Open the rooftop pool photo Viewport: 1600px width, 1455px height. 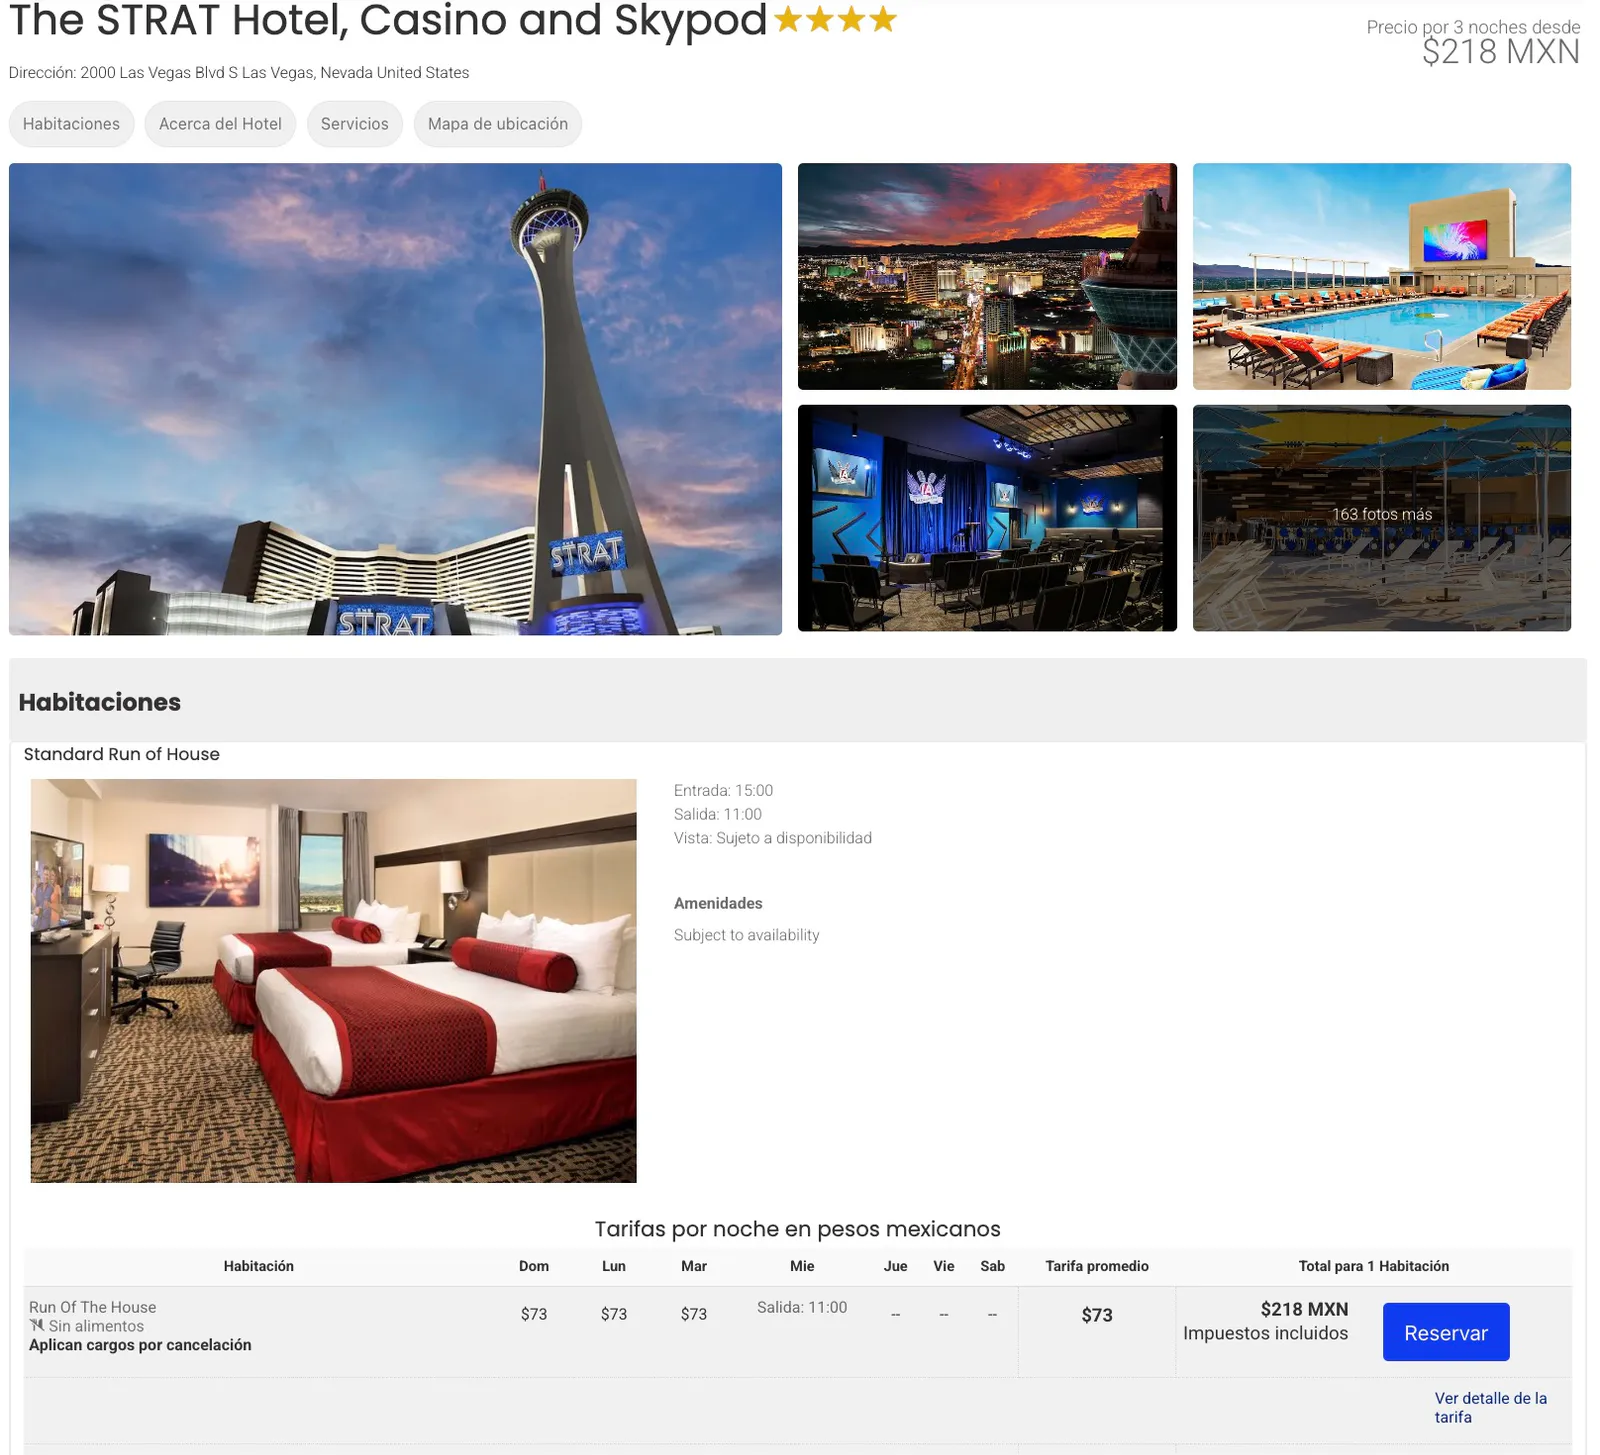[1382, 276]
